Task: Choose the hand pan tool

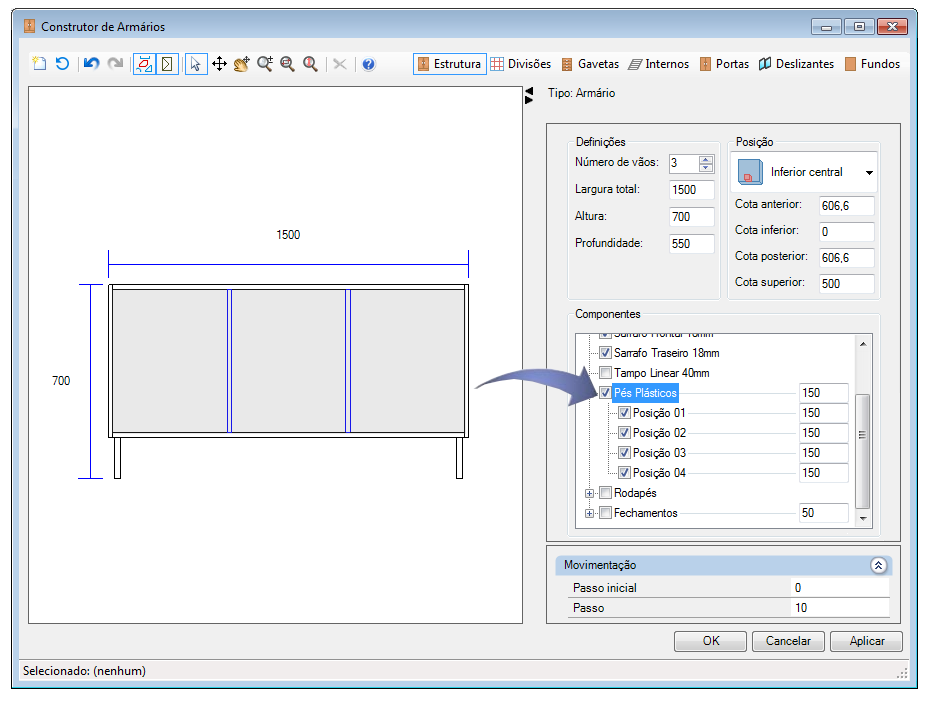Action: point(242,64)
